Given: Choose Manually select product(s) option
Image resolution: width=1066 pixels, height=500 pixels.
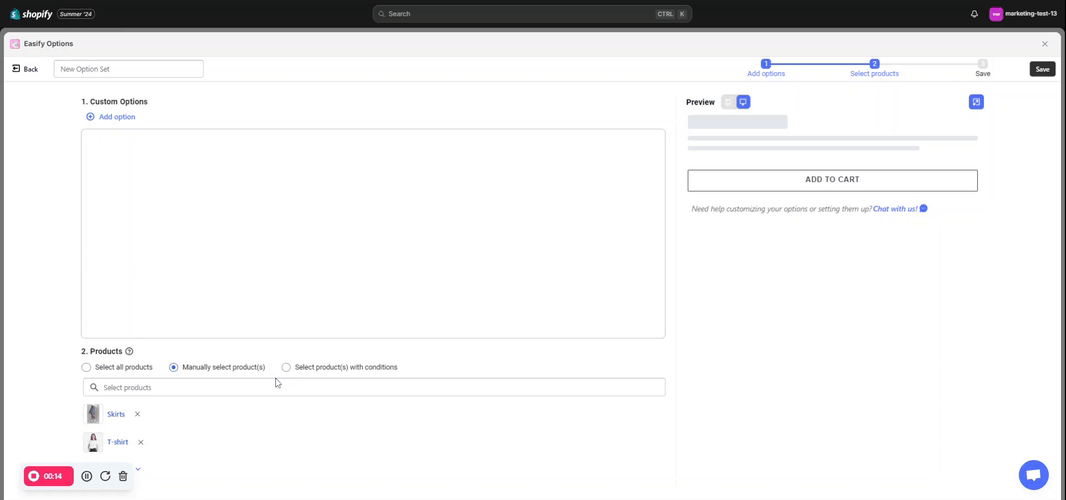Looking at the screenshot, I should point(174,368).
